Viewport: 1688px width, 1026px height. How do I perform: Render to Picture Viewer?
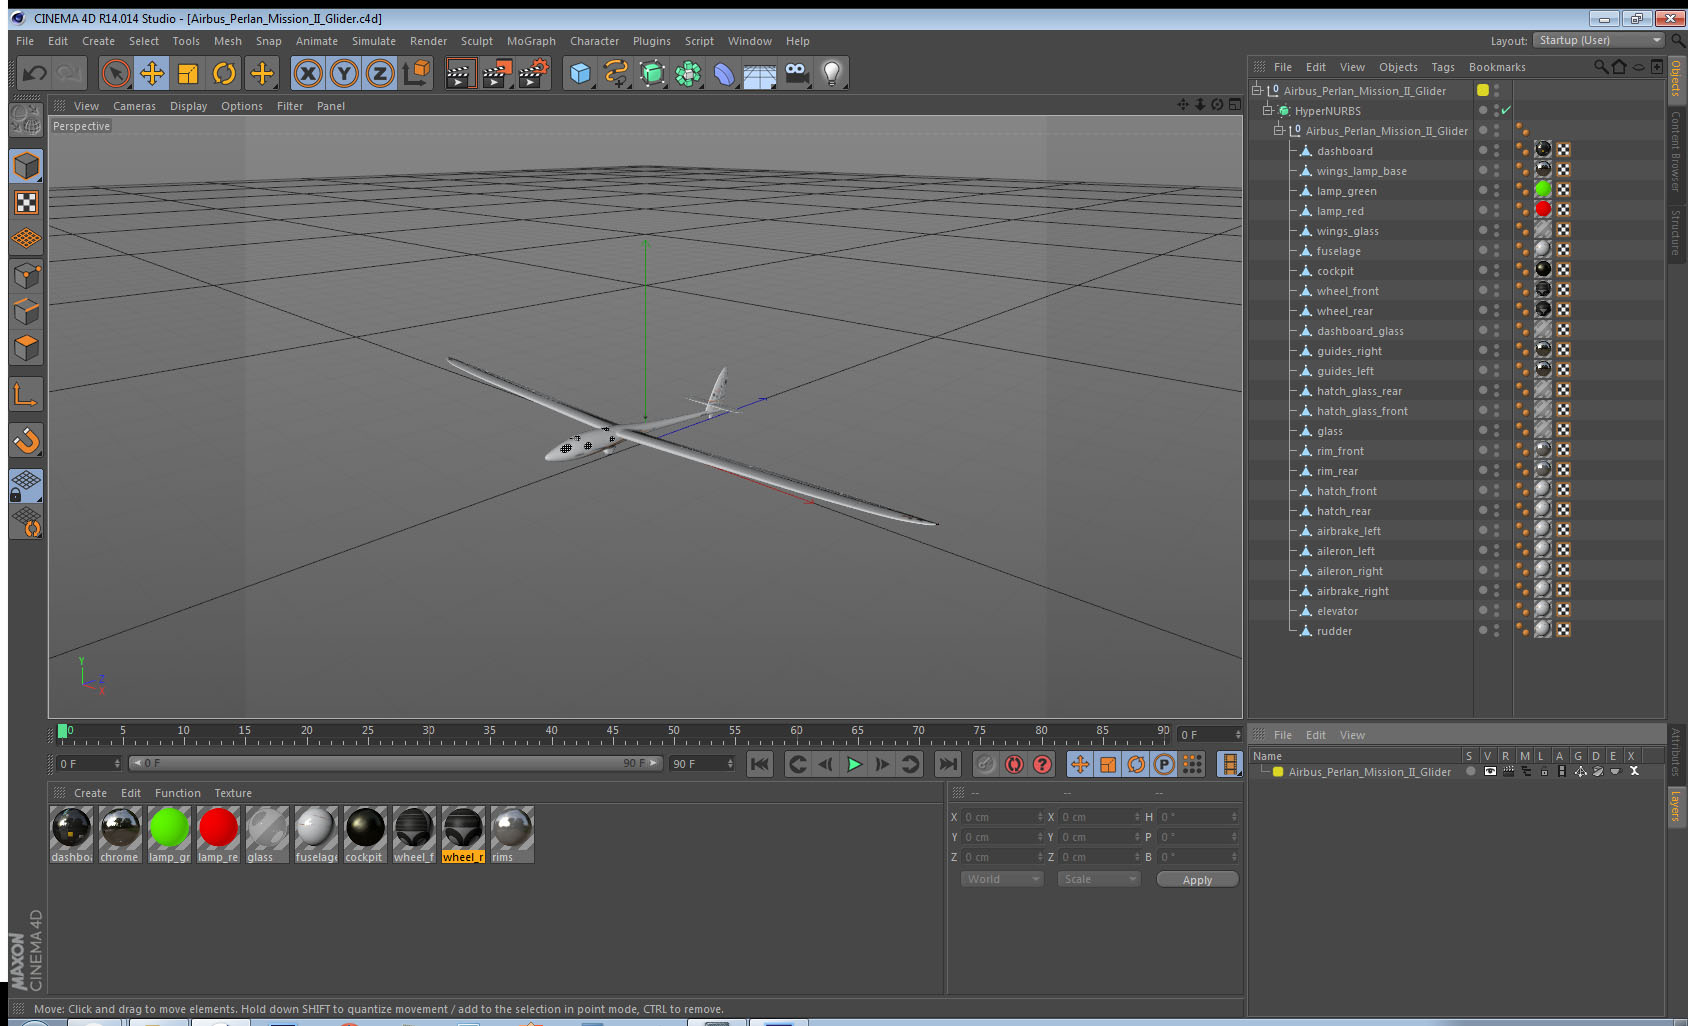click(x=497, y=73)
